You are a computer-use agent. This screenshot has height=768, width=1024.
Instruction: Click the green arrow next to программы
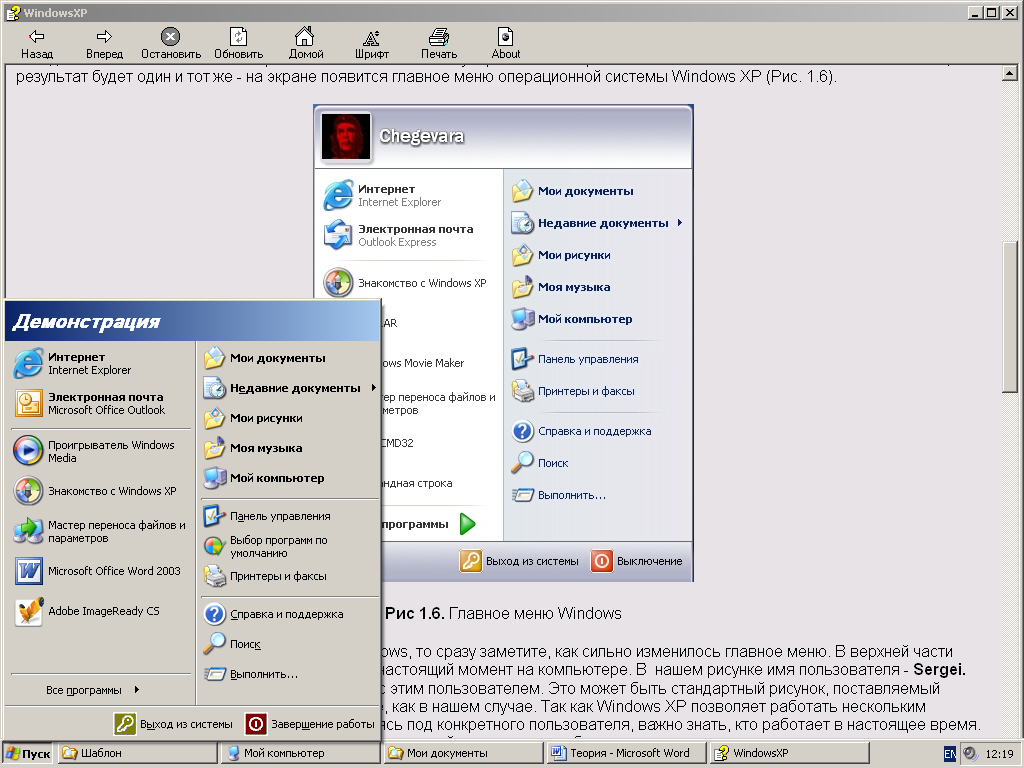click(x=468, y=524)
